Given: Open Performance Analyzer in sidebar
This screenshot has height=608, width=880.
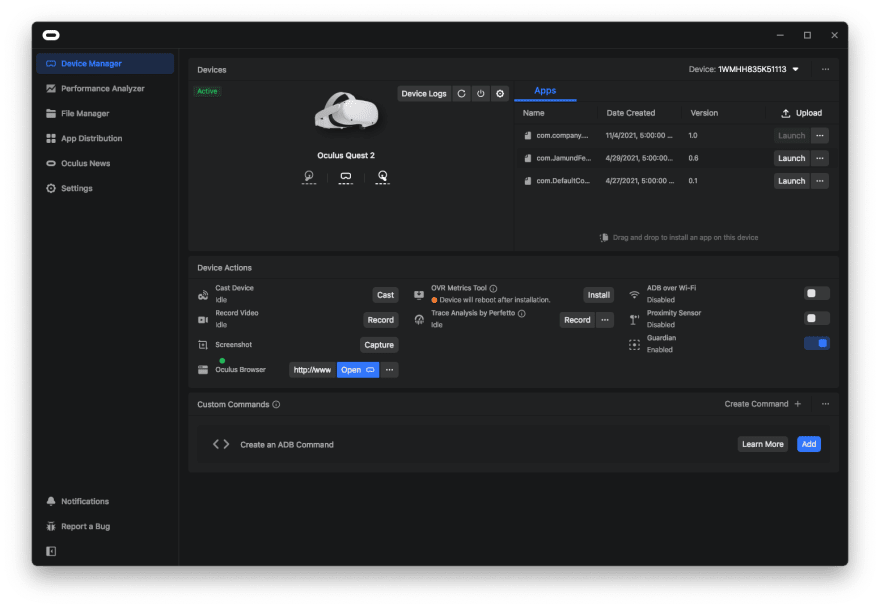Looking at the screenshot, I should click(105, 89).
